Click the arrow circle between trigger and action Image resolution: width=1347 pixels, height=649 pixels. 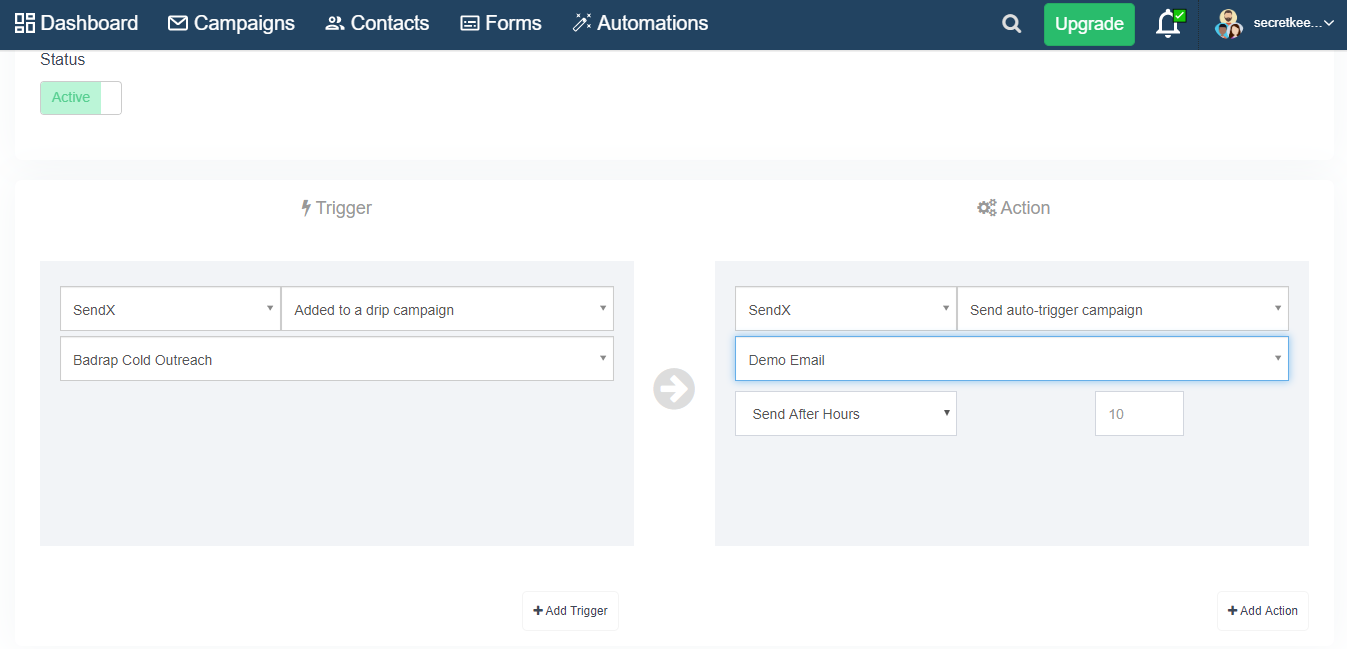[674, 389]
